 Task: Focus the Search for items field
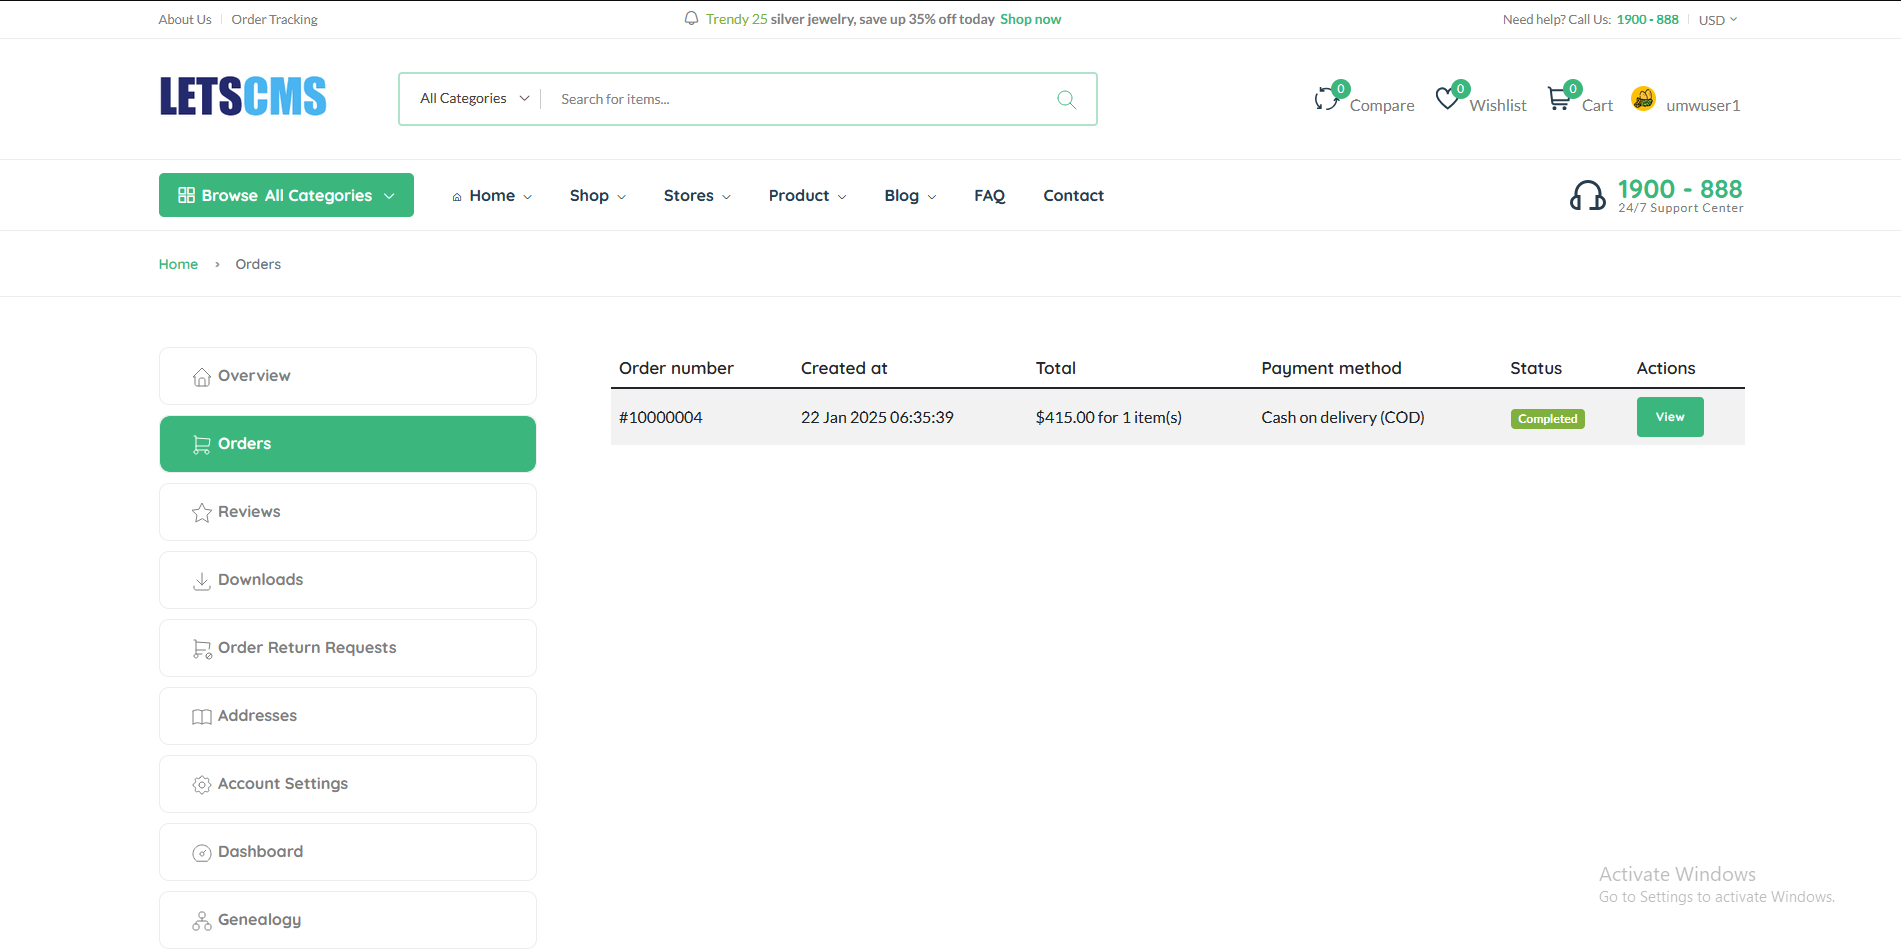click(795, 99)
